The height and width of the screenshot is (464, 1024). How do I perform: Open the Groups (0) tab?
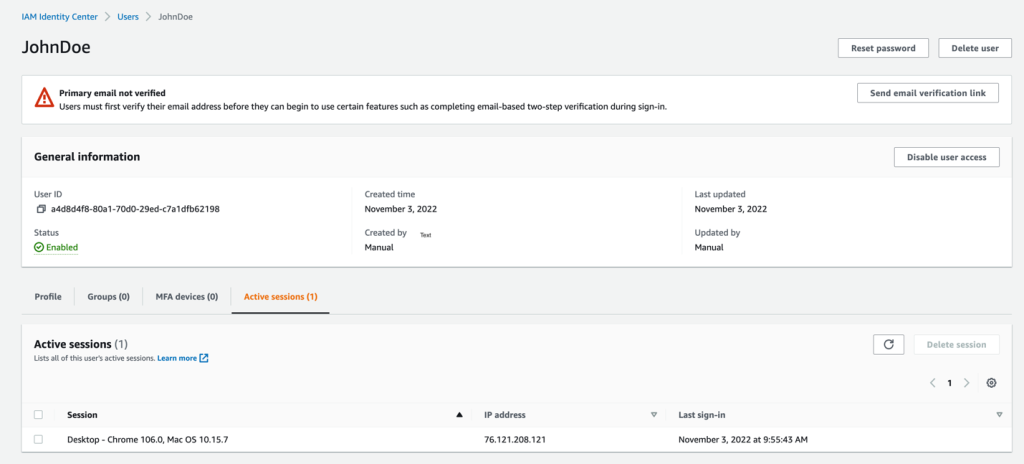click(108, 297)
